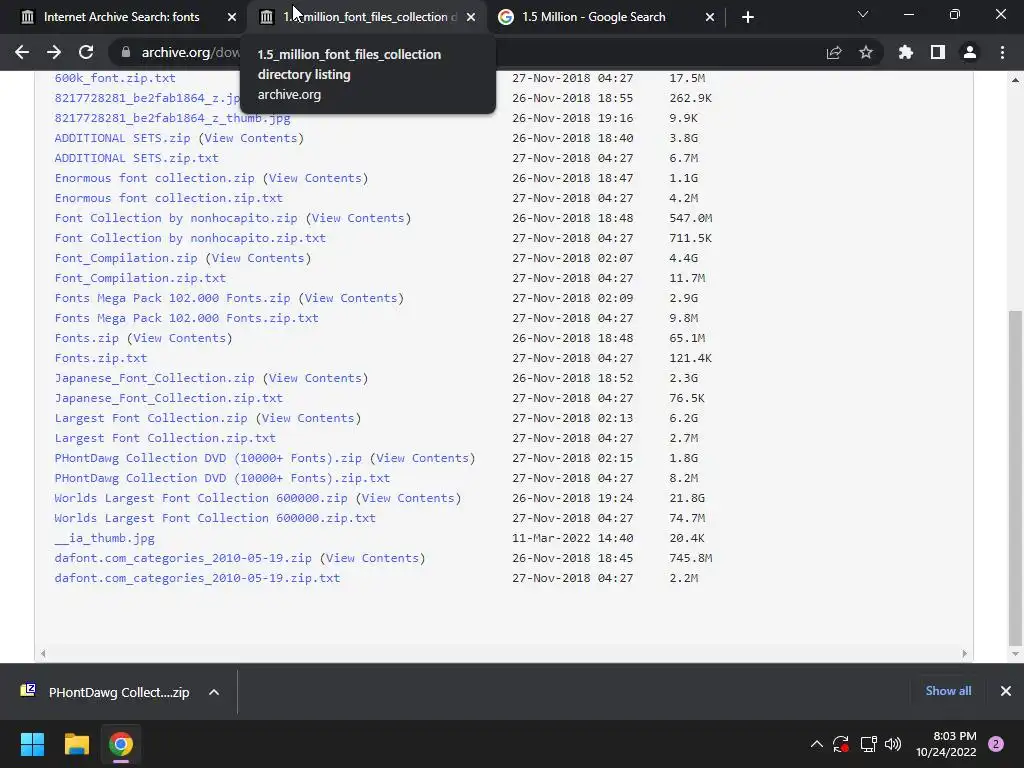Open 8217728281_be2fab1864_z_thumb.jpg link
This screenshot has height=768, width=1024.
(172, 118)
